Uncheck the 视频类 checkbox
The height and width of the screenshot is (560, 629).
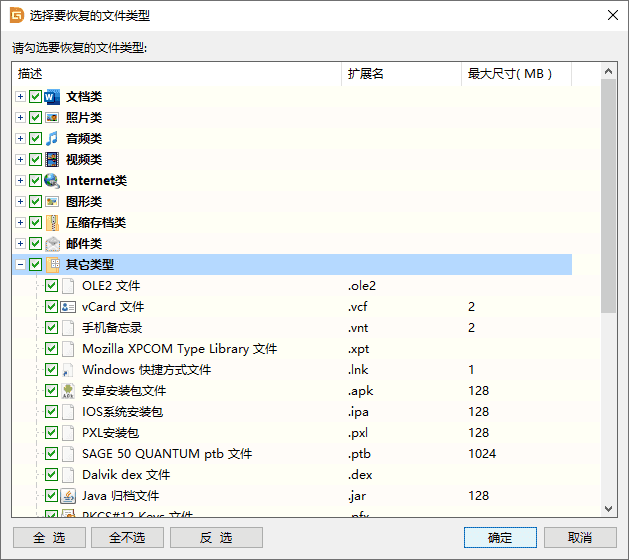(35, 160)
